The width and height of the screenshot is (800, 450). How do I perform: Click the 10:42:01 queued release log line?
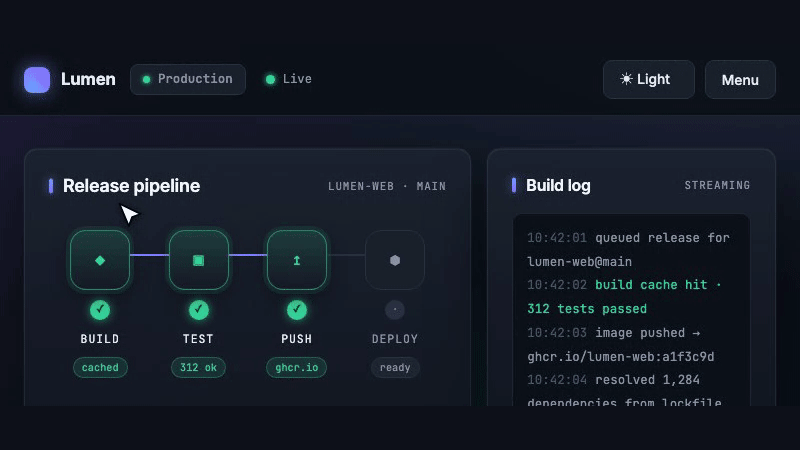tap(629, 249)
